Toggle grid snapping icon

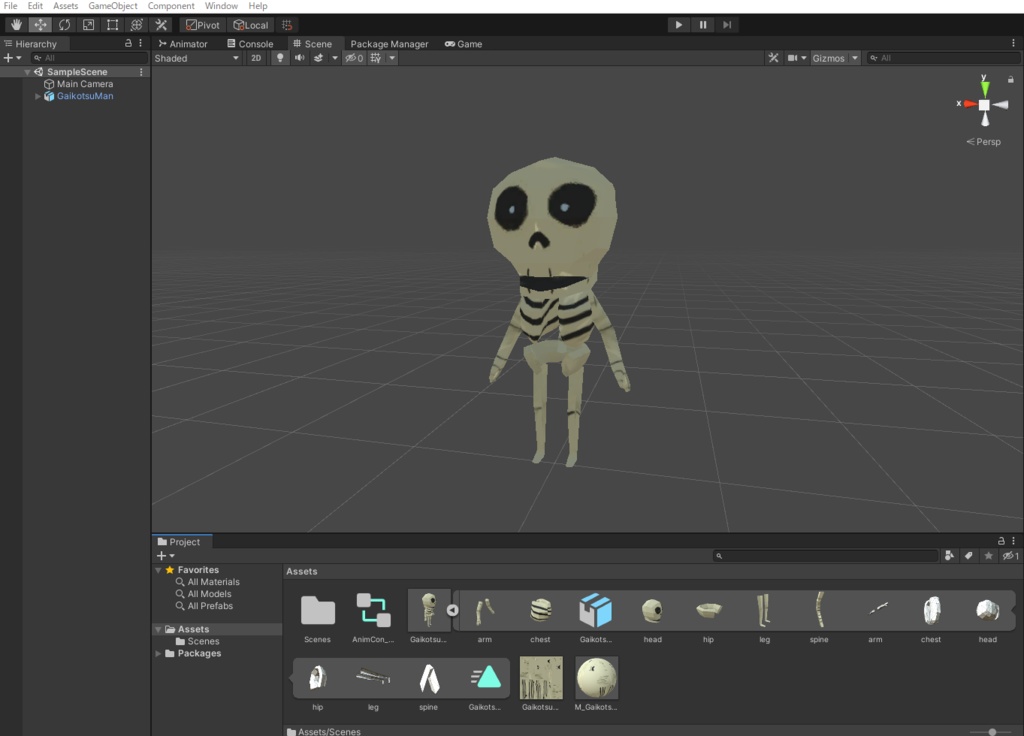[287, 25]
